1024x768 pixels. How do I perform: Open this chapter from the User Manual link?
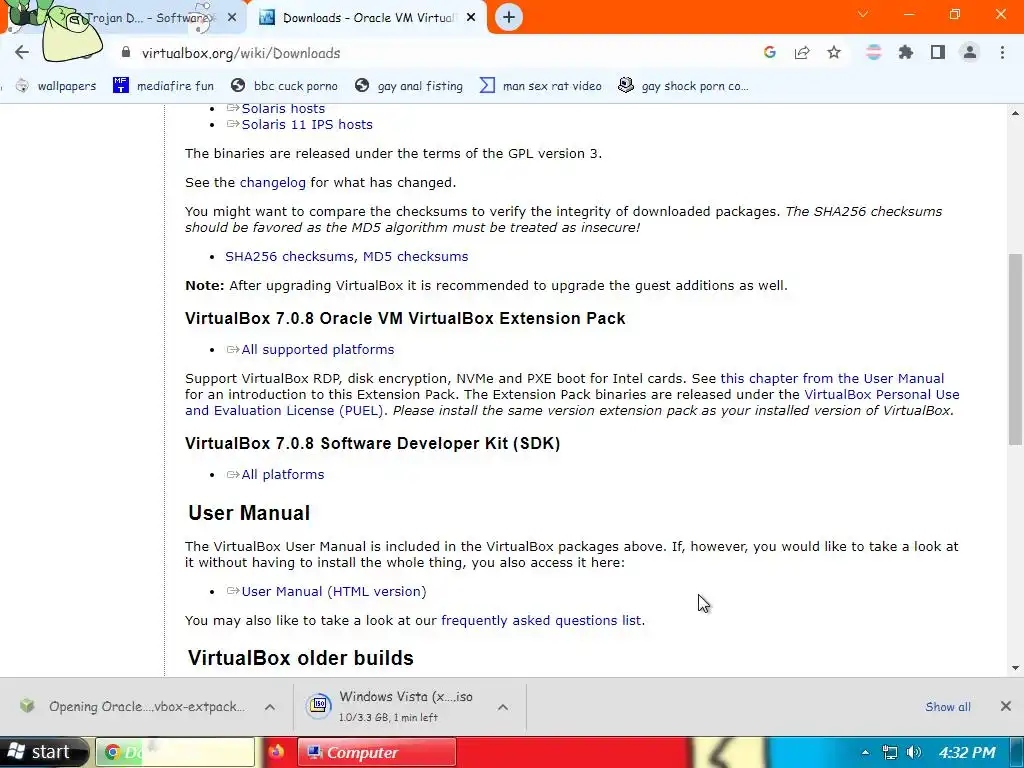(x=832, y=378)
